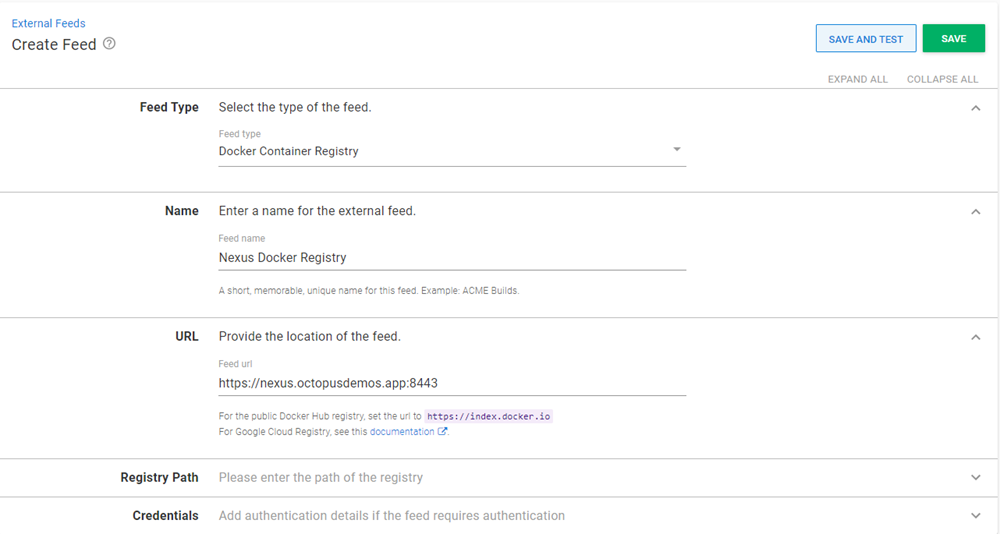Open the external link icon after documentation
This screenshot has height=534, width=1000.
pos(441,431)
